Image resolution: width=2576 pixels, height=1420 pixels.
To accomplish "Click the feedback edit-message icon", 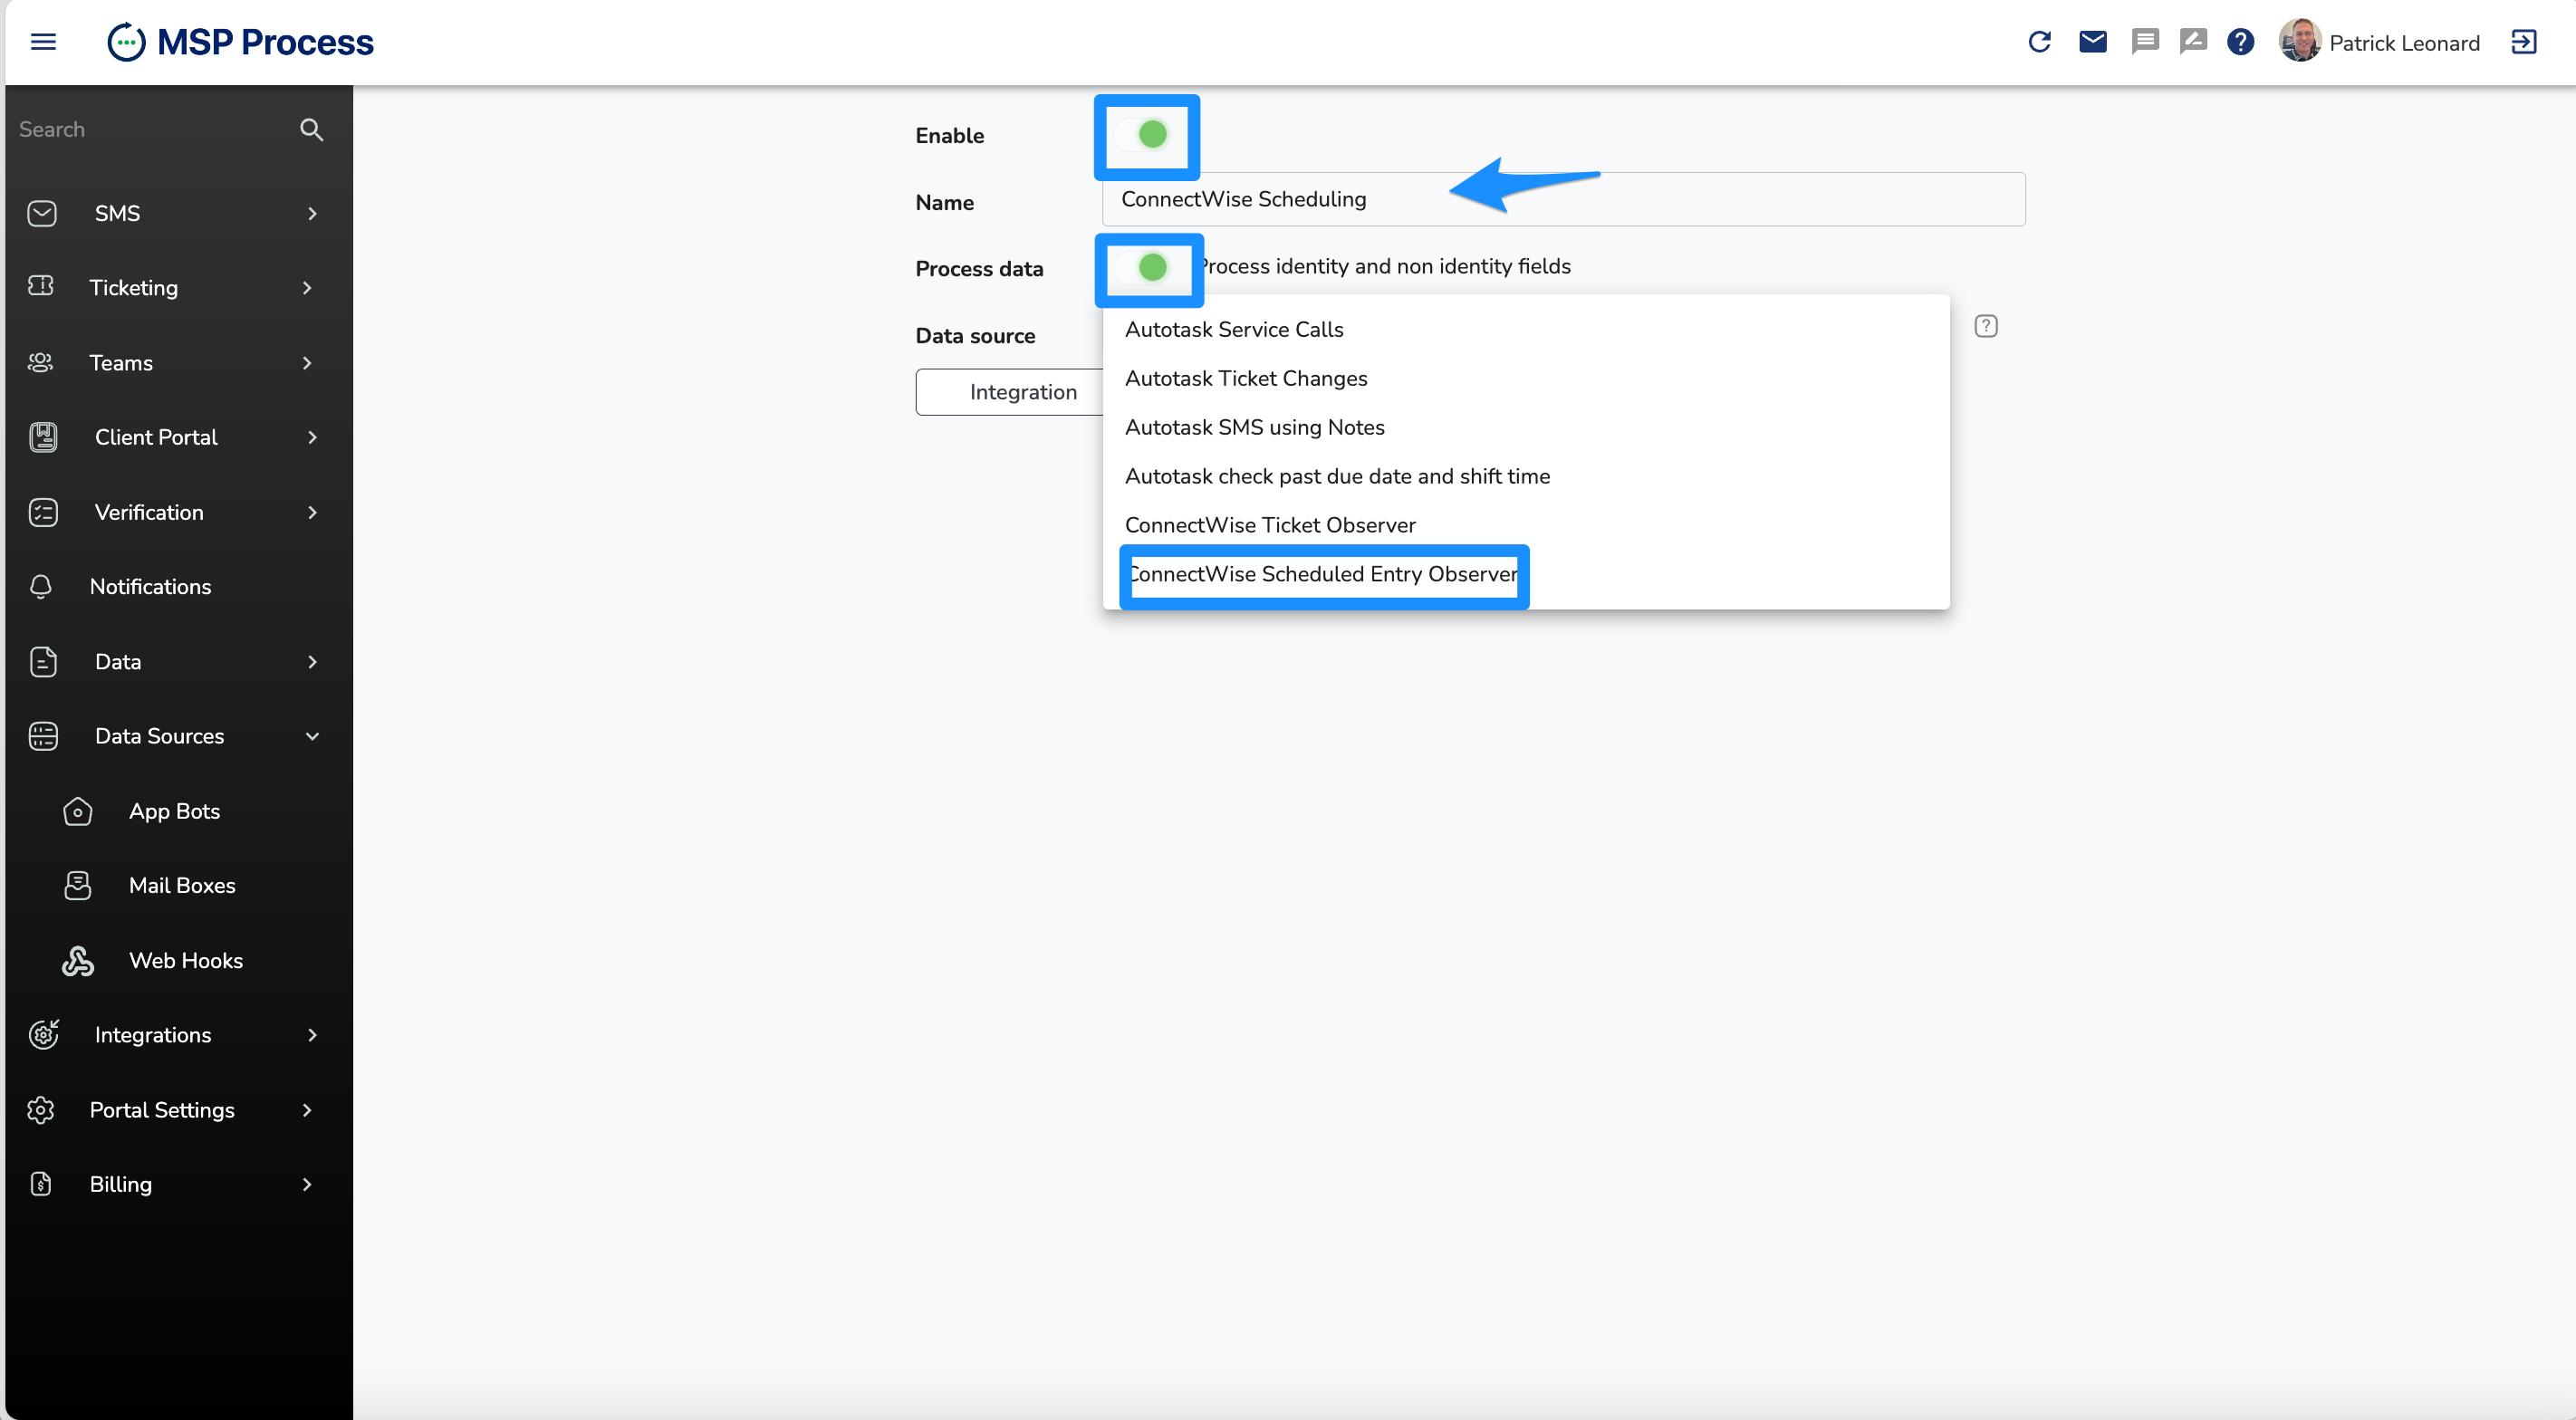I will pos(2193,42).
